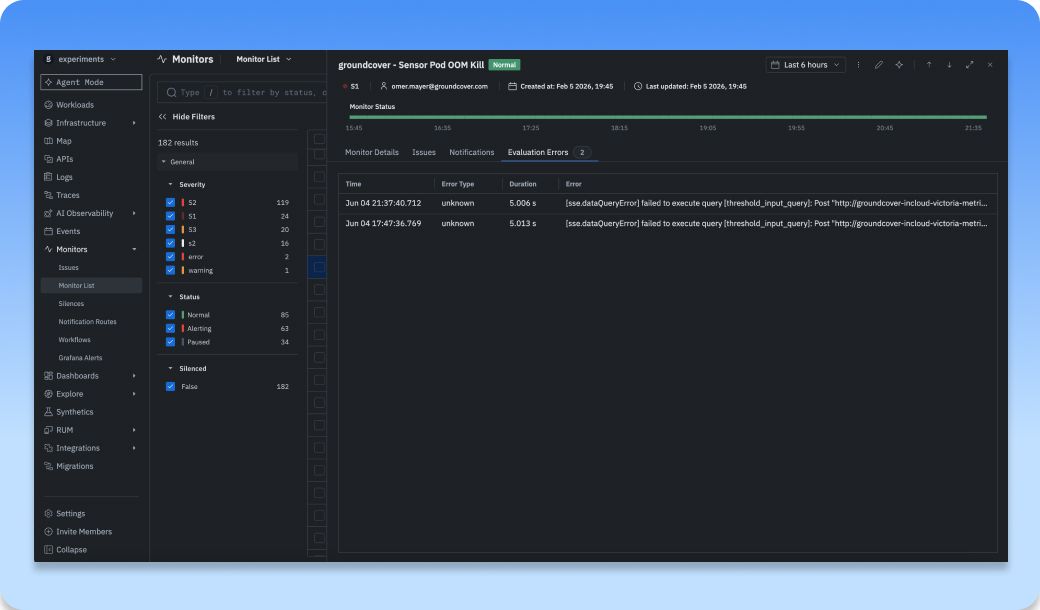The width and height of the screenshot is (1040, 610).
Task: Switch to the Notifications tab
Action: pos(472,152)
